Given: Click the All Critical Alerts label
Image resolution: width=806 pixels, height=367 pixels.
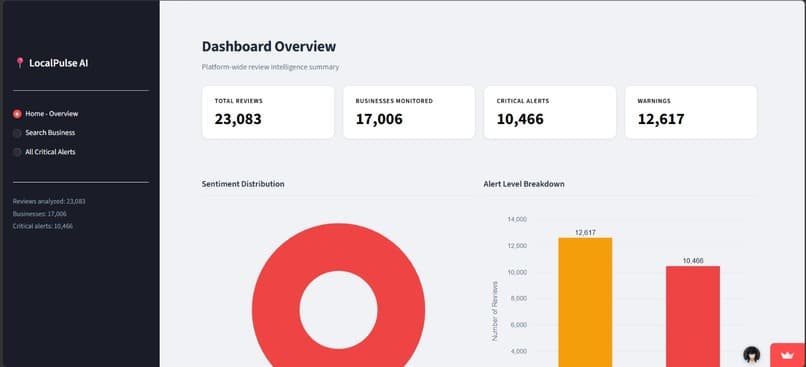Looking at the screenshot, I should click(x=50, y=152).
